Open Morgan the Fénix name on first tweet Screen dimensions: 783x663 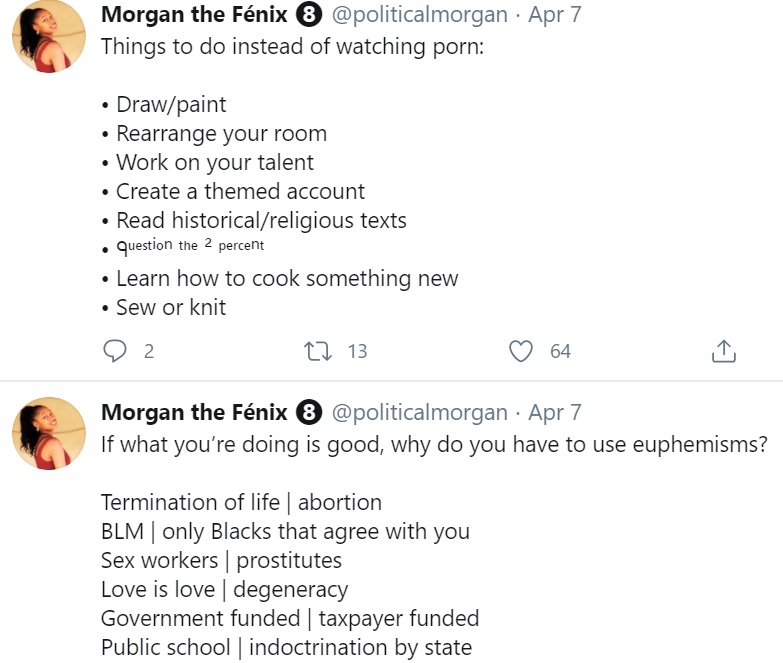coord(194,14)
